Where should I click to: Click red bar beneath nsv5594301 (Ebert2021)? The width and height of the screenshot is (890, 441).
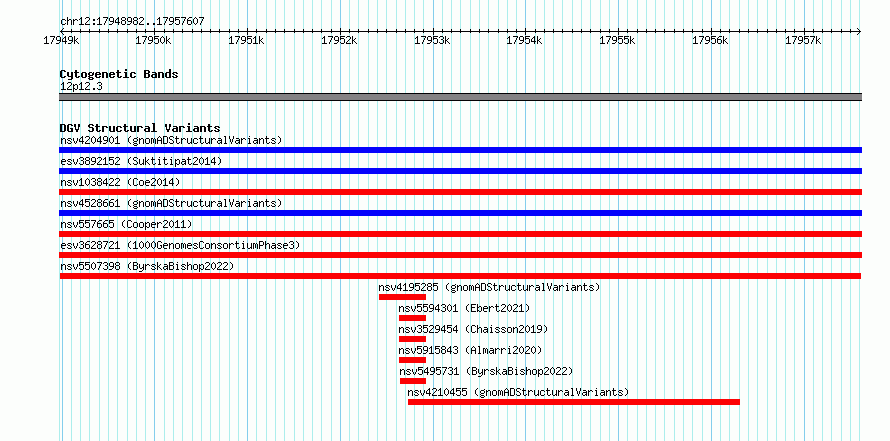(x=412, y=318)
